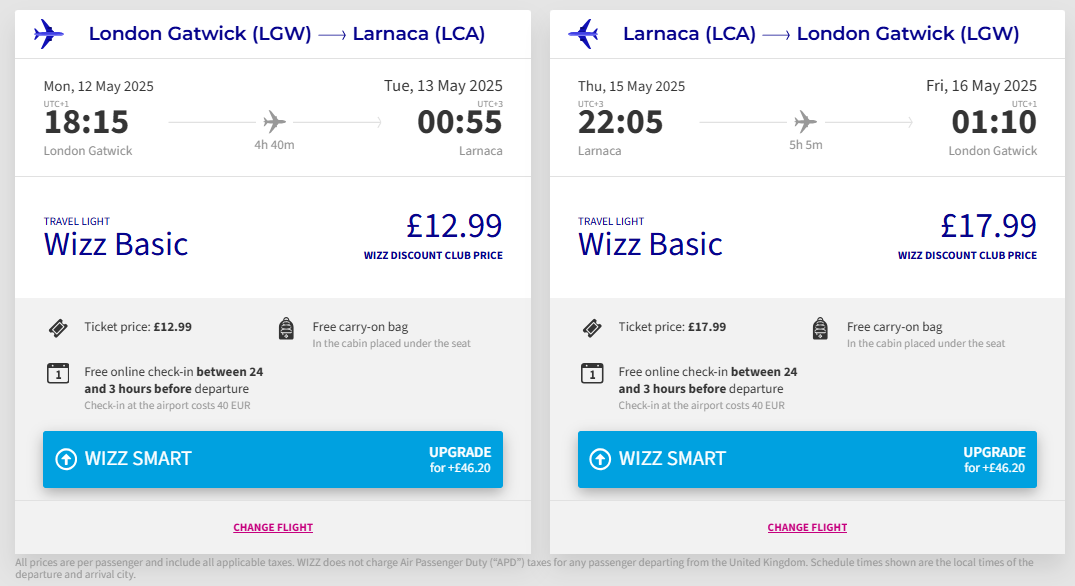This screenshot has width=1075, height=586.
Task: Click CHANGE FLIGHT for the Larnaca to Gatwick flight
Action: point(807,527)
